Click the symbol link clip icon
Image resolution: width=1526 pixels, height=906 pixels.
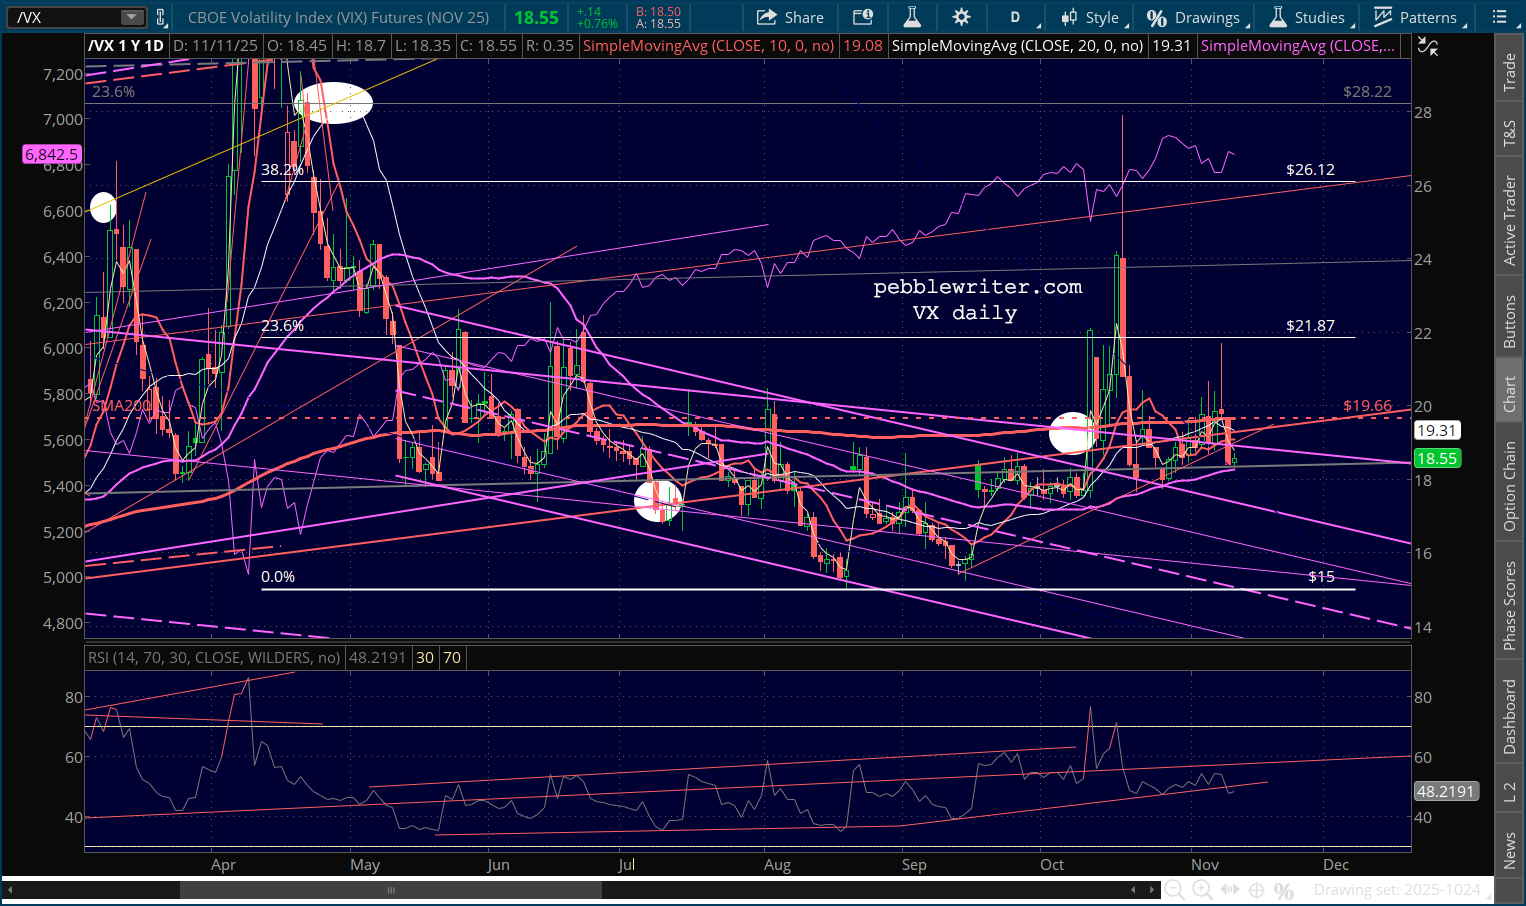click(161, 17)
